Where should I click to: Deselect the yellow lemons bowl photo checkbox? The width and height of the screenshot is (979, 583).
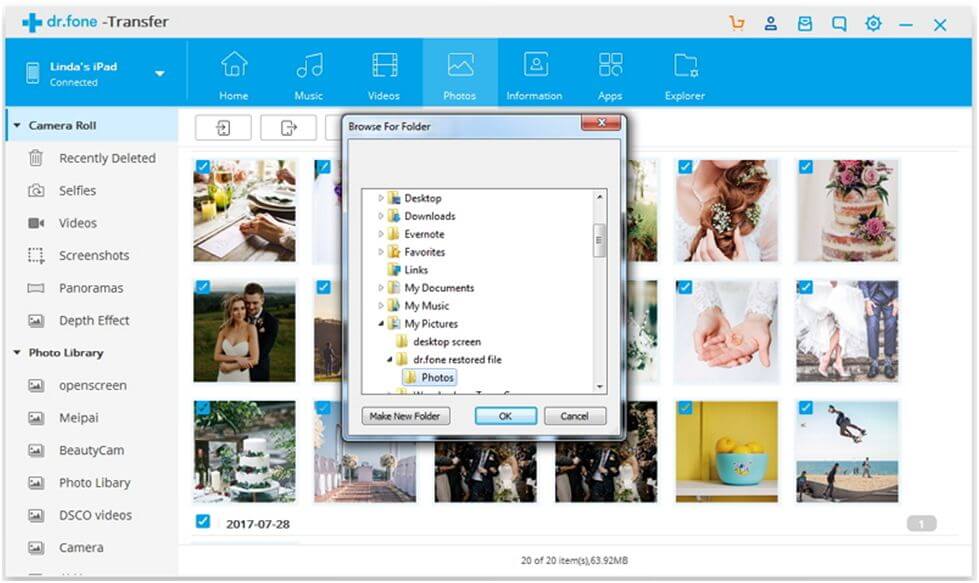tap(686, 408)
